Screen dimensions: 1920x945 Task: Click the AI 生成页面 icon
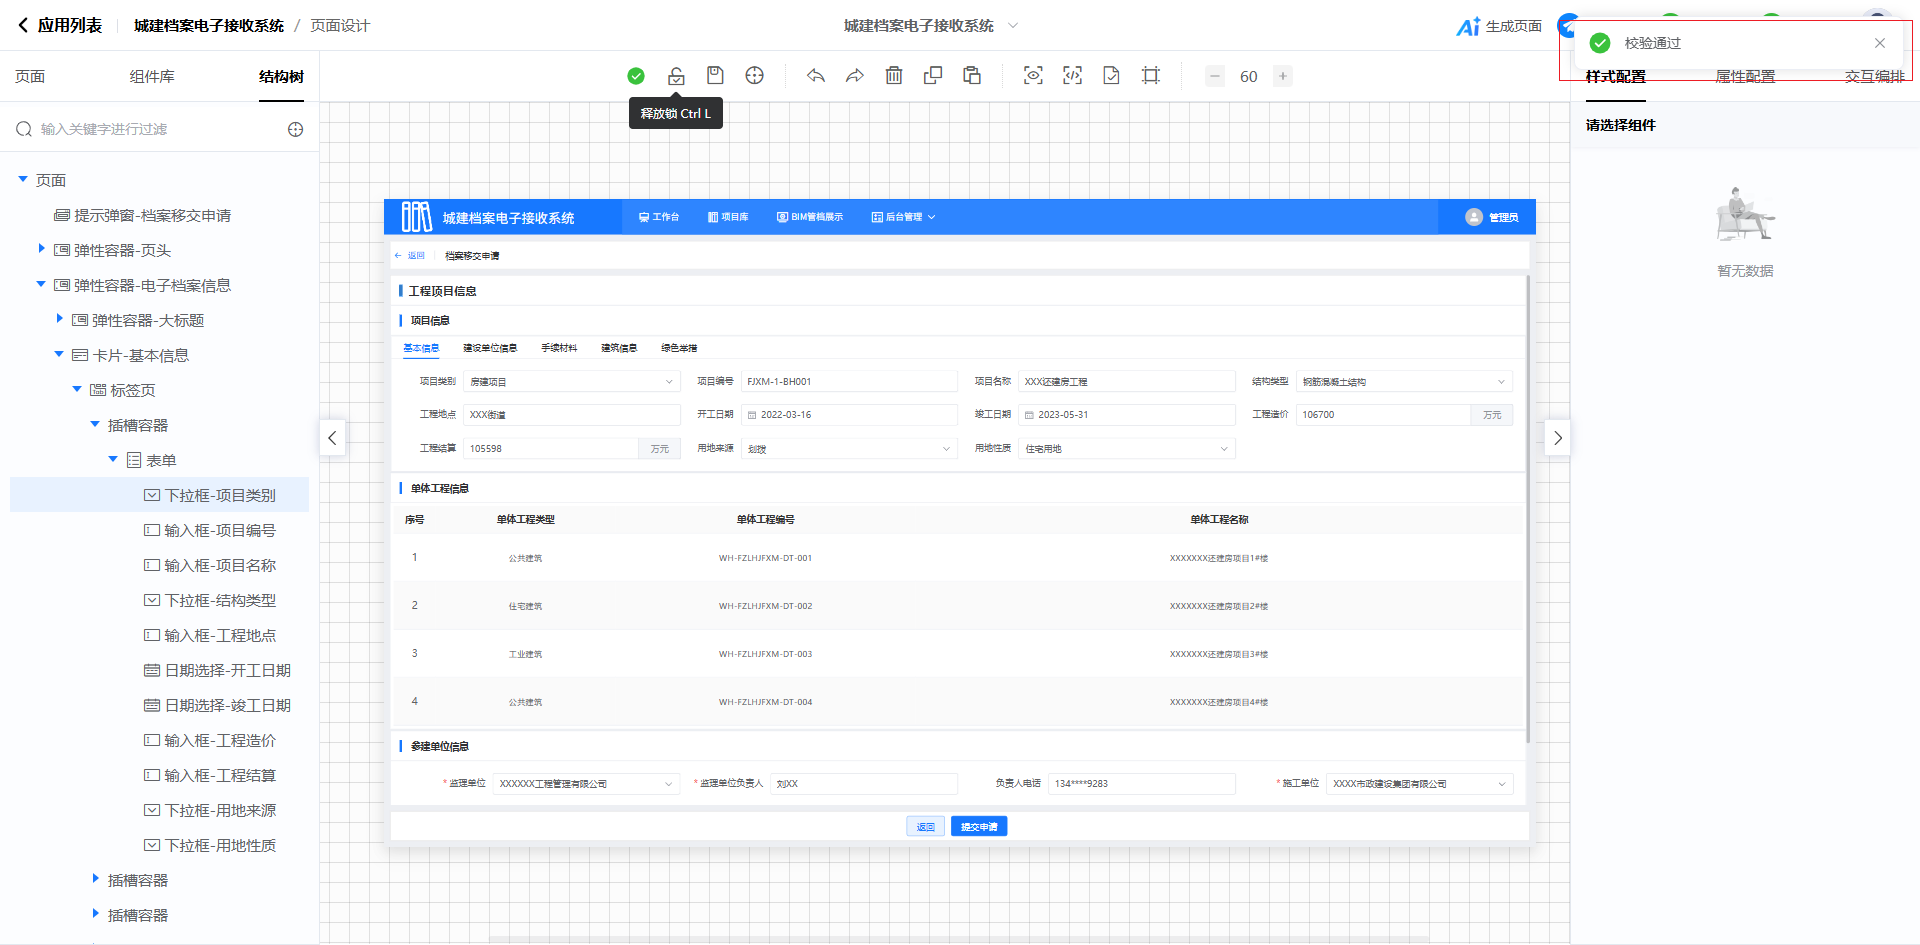pos(1468,27)
